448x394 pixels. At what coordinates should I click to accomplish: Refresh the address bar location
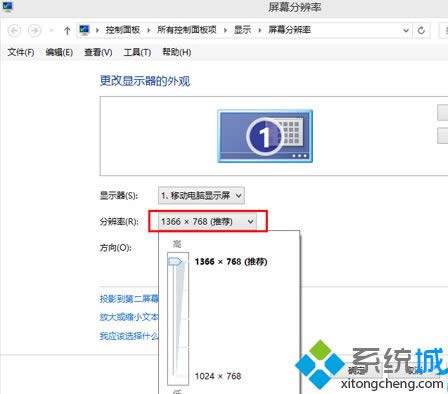pyautogui.click(x=421, y=30)
